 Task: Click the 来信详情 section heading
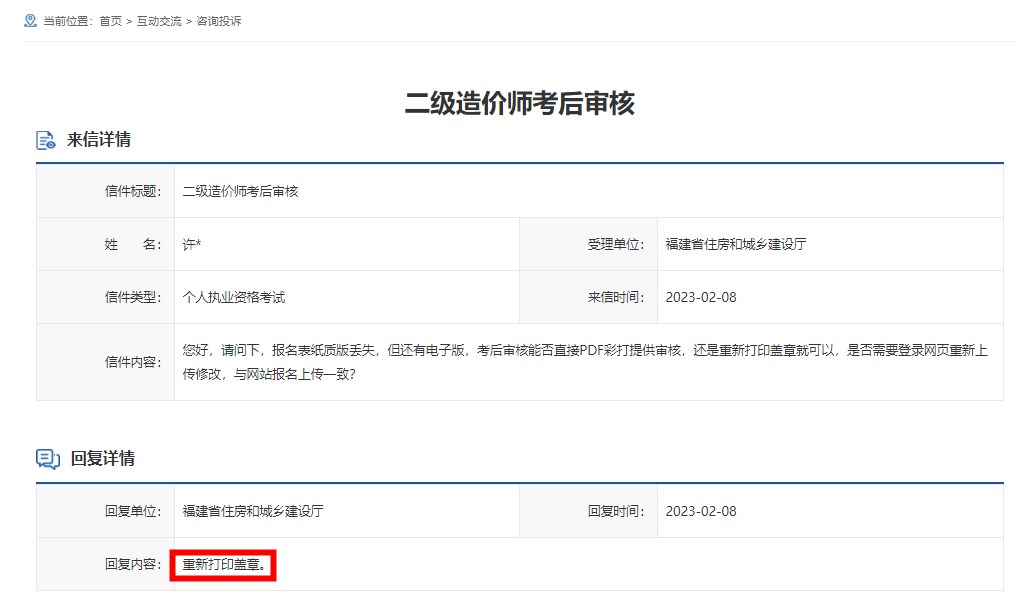pyautogui.click(x=98, y=140)
